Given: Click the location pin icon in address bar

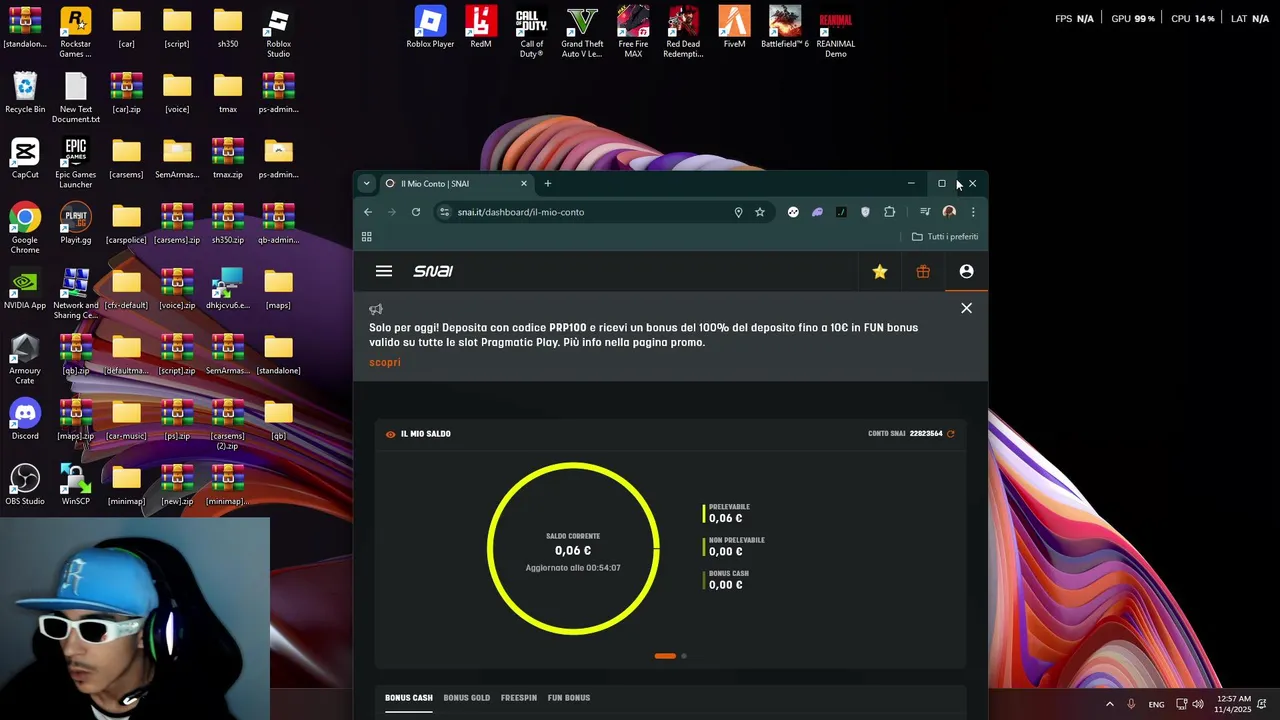Looking at the screenshot, I should tap(738, 212).
